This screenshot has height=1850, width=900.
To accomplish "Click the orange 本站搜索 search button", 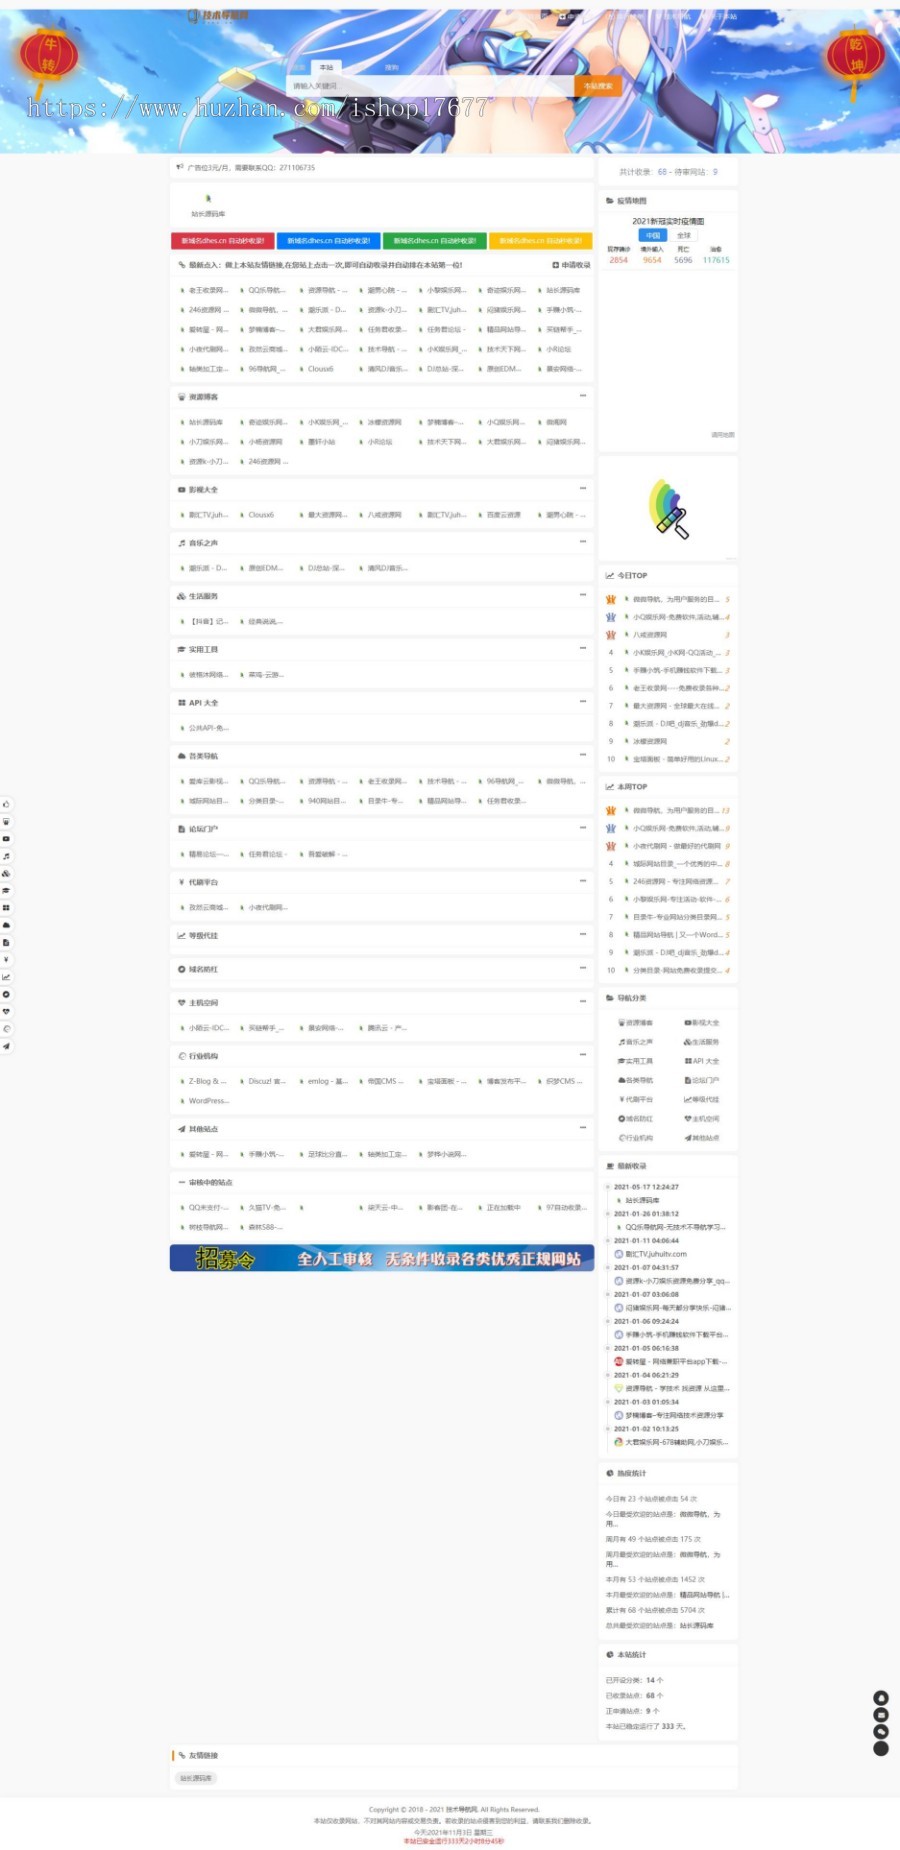I will (x=598, y=87).
